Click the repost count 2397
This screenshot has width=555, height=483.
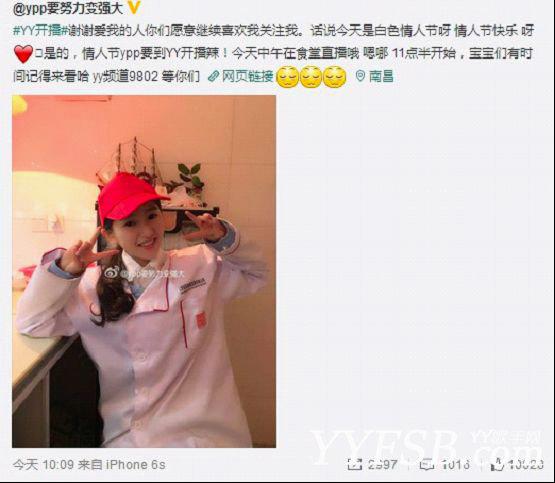(x=382, y=464)
